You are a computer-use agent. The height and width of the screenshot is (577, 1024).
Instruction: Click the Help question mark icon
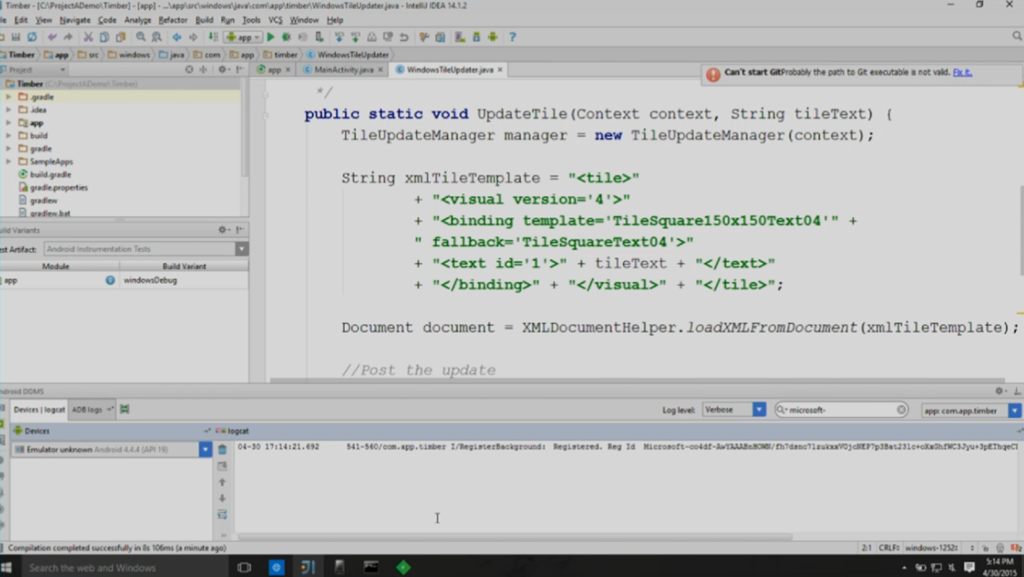[513, 37]
